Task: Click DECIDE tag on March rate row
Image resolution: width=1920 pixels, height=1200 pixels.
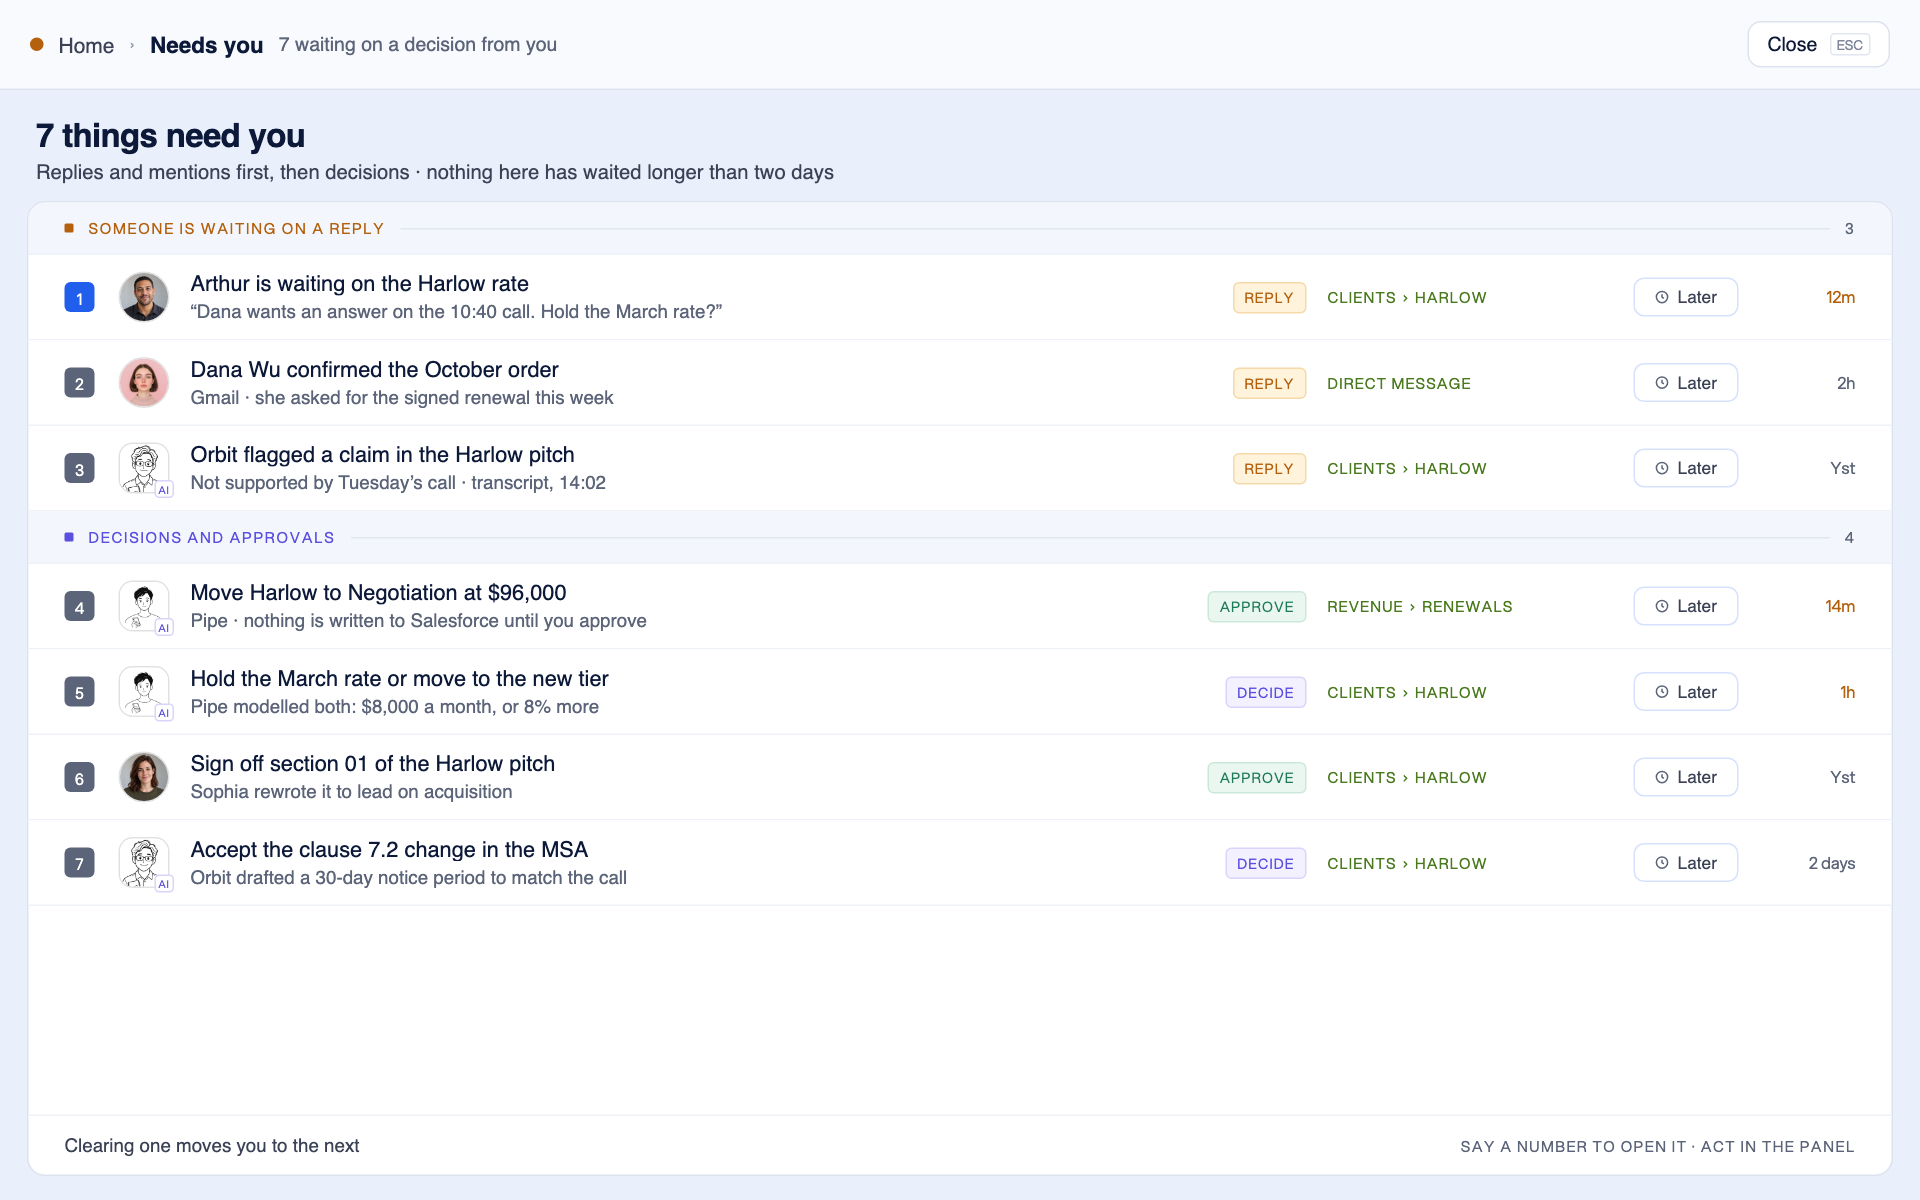Action: point(1265,693)
